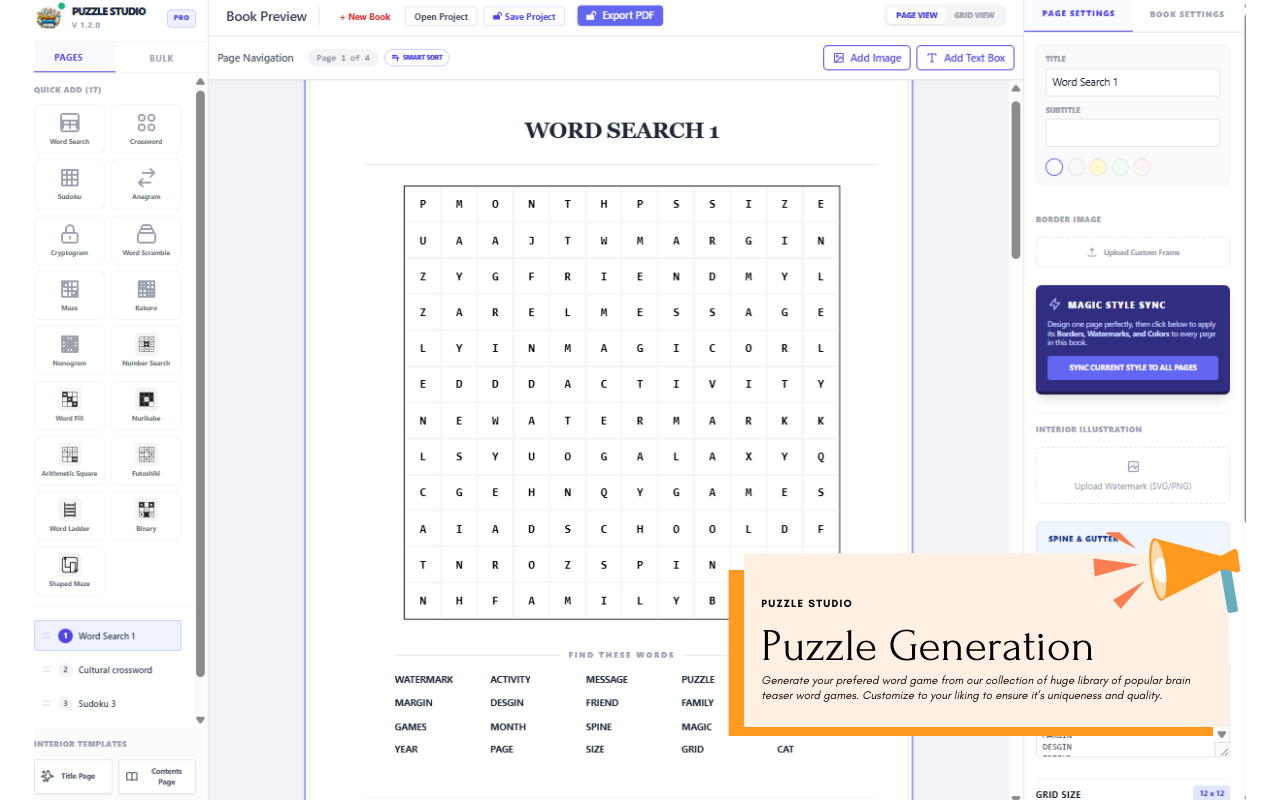This screenshot has width=1280, height=800.
Task: Add a Shaped Maze puzzle
Action: point(69,570)
